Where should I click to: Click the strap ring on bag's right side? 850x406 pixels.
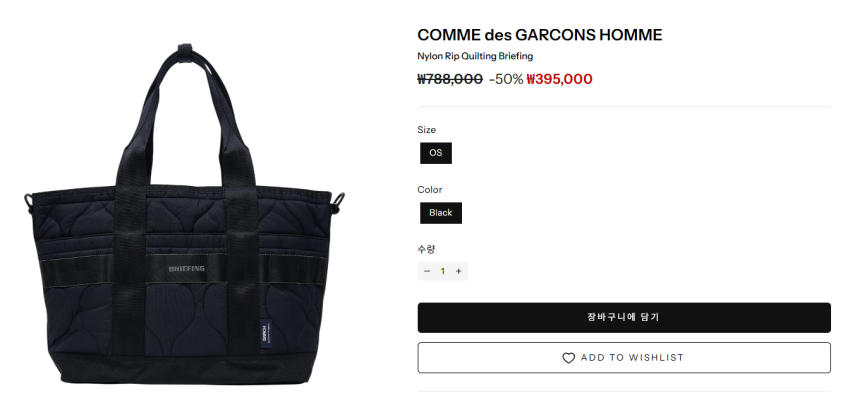click(x=340, y=204)
